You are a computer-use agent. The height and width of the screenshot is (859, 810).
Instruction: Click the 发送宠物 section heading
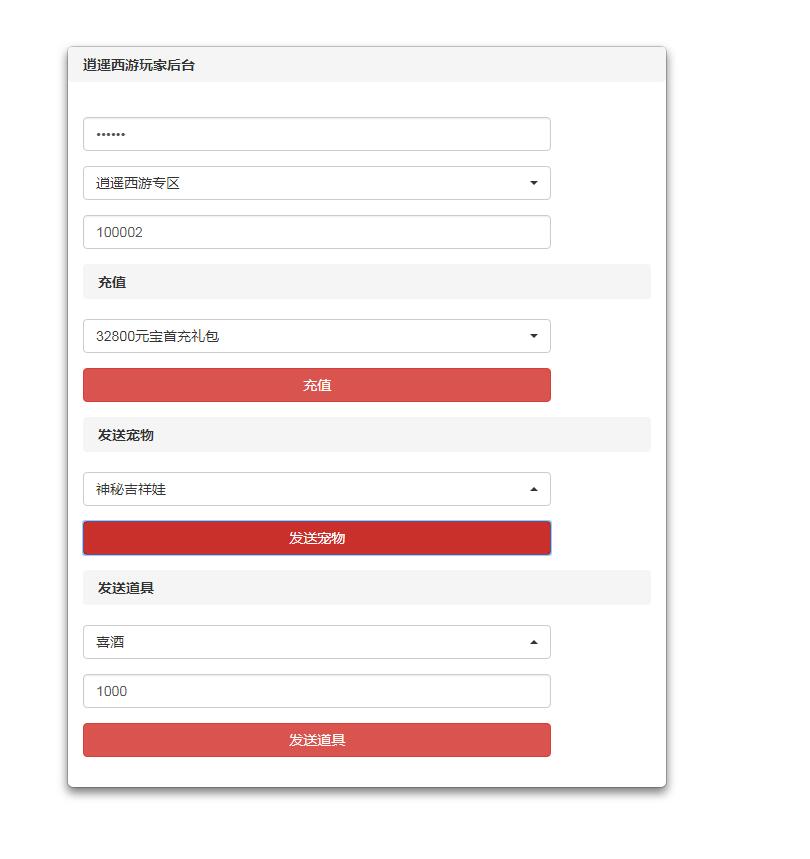126,435
